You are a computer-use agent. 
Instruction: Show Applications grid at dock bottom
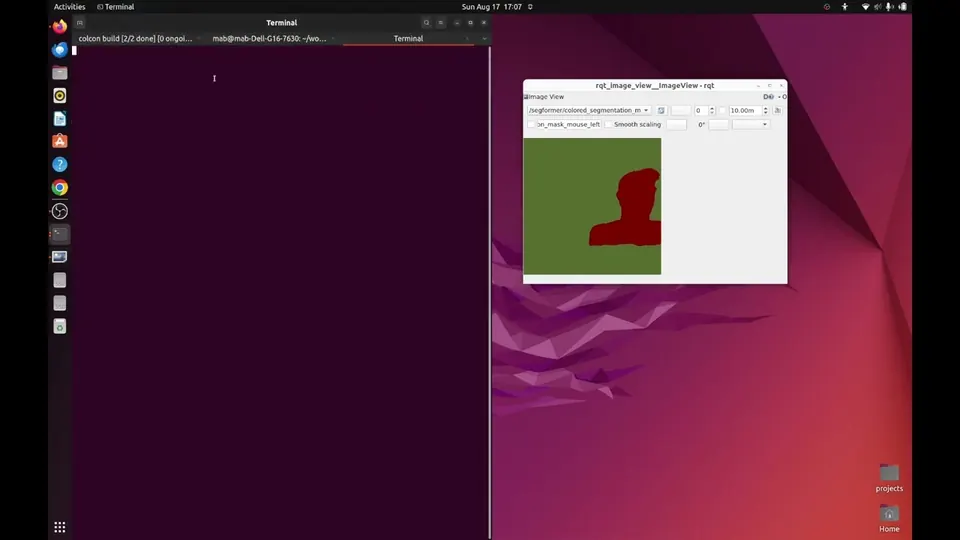click(x=59, y=527)
